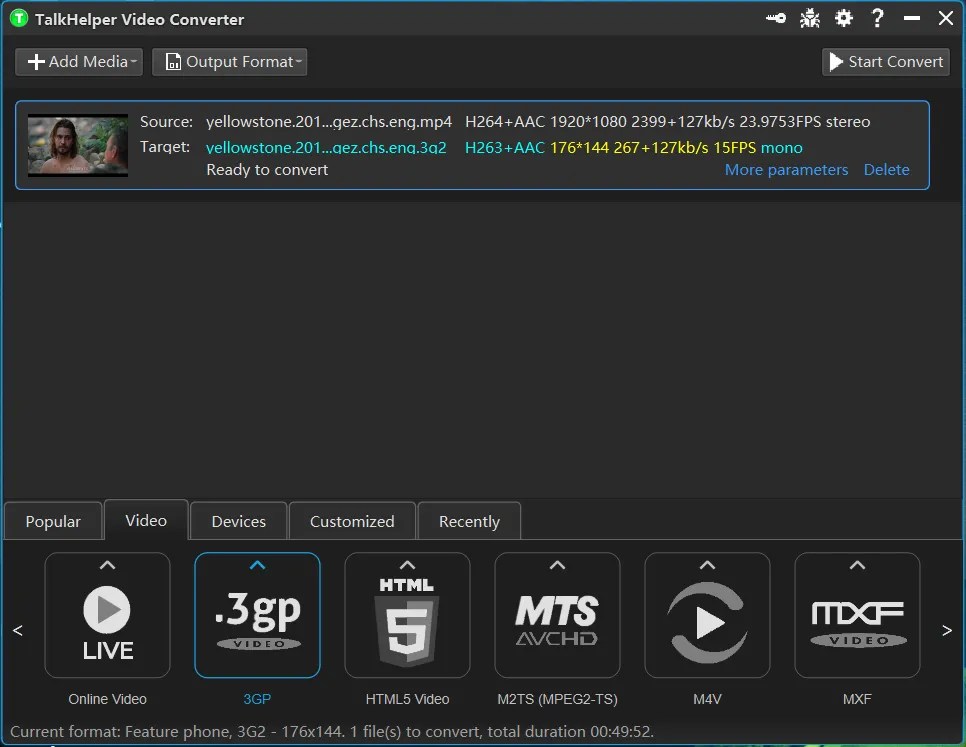Delete the yellowstone file from the queue

coord(886,169)
